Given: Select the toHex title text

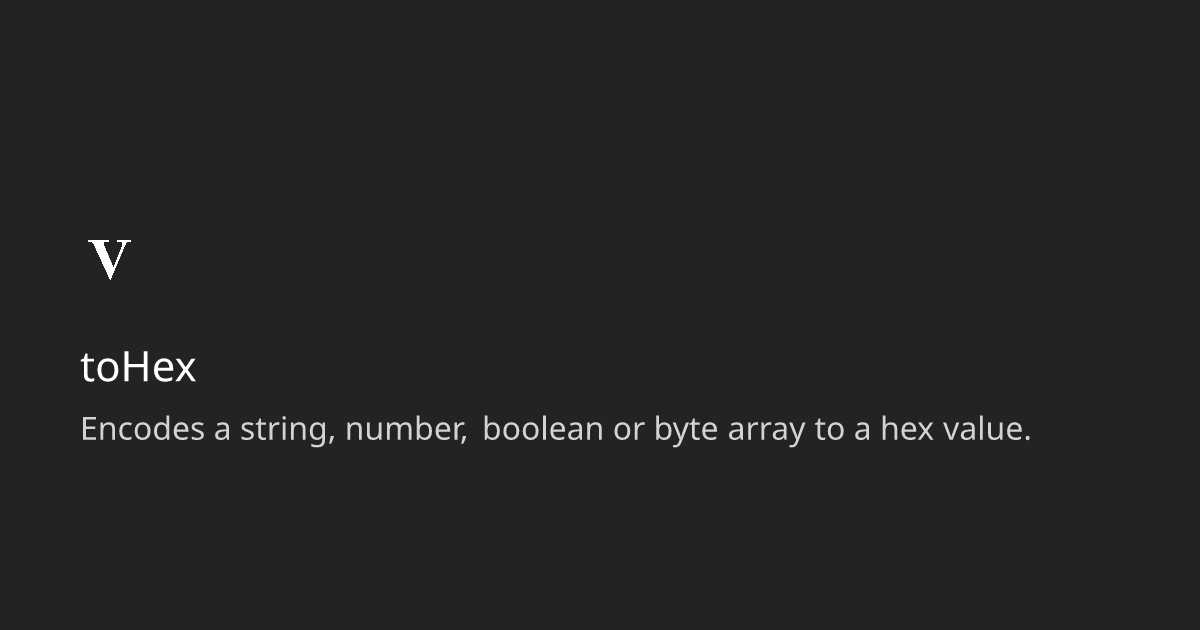Looking at the screenshot, I should click(138, 368).
